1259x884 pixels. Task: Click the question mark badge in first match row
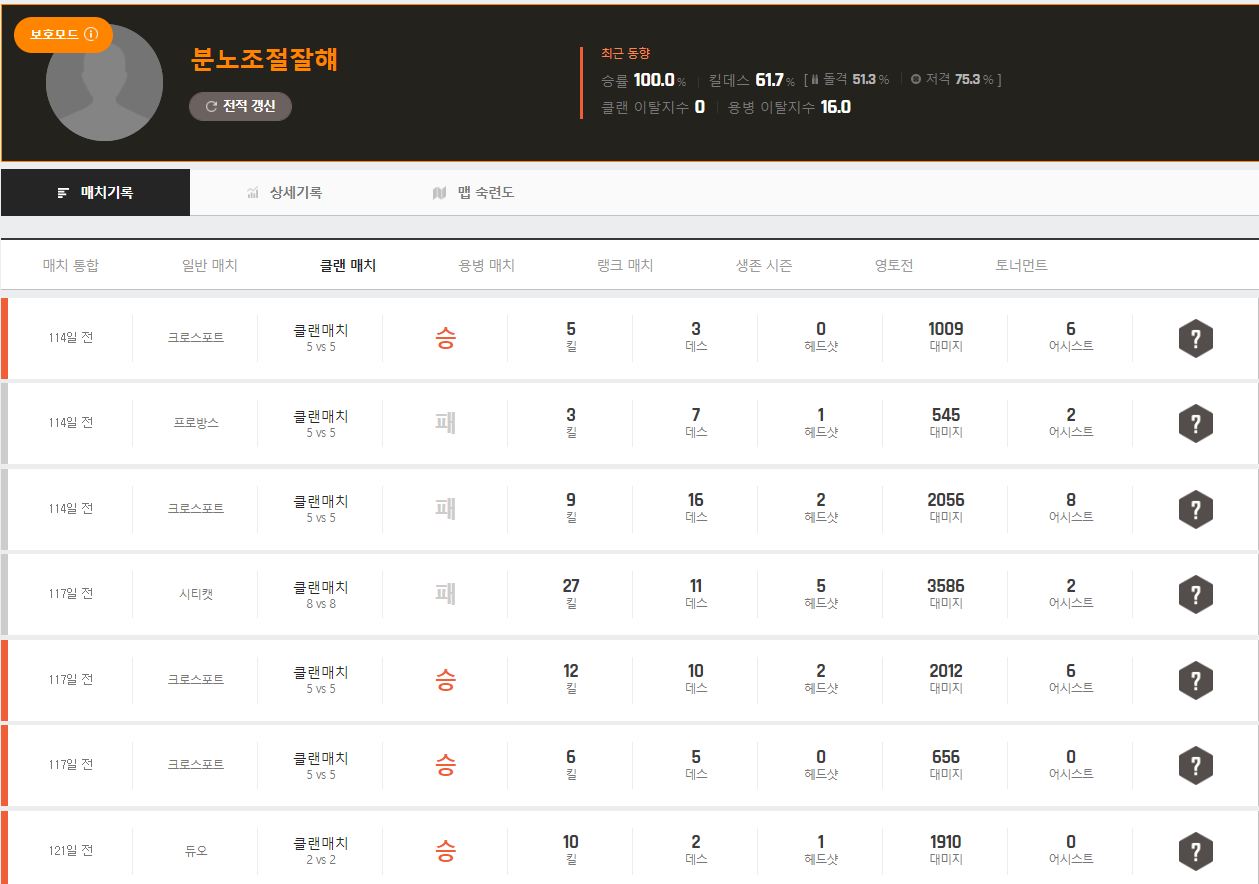pos(1195,338)
